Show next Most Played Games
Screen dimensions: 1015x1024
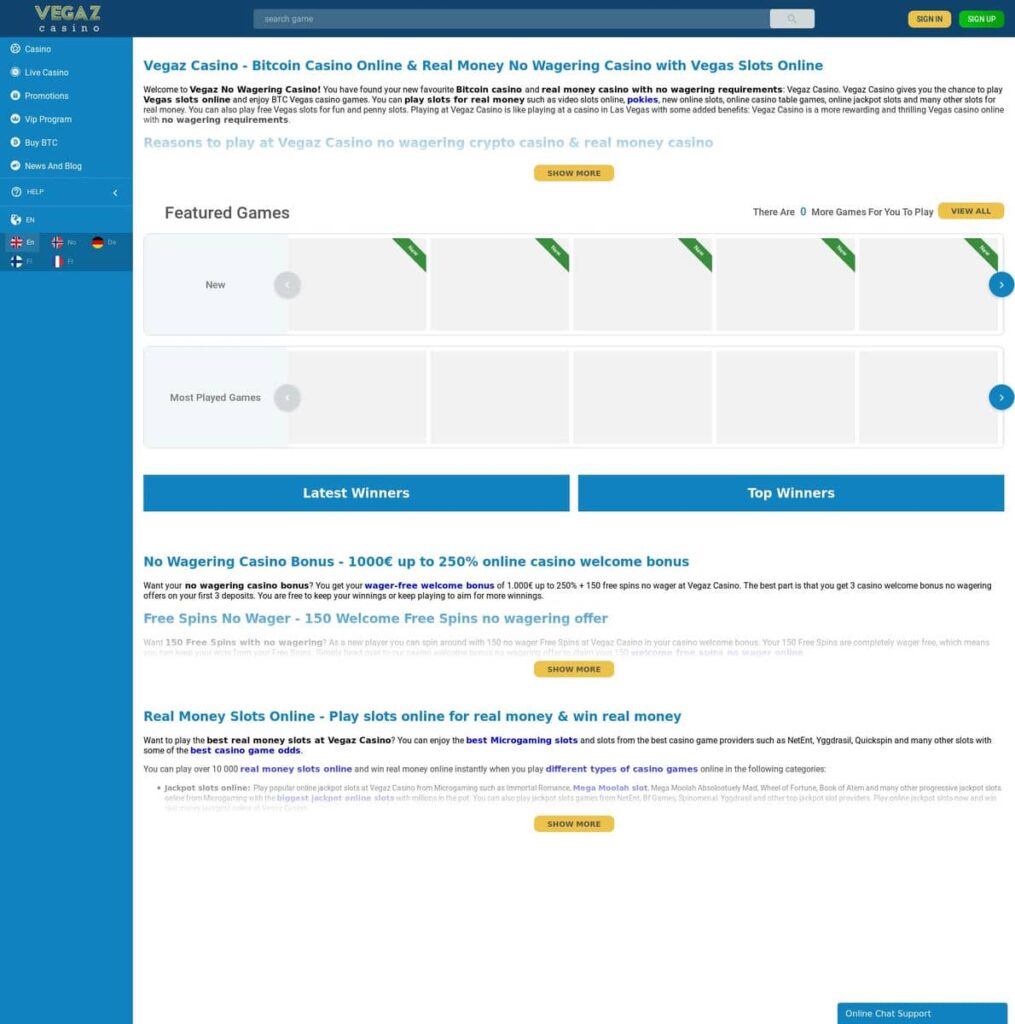tap(1001, 397)
